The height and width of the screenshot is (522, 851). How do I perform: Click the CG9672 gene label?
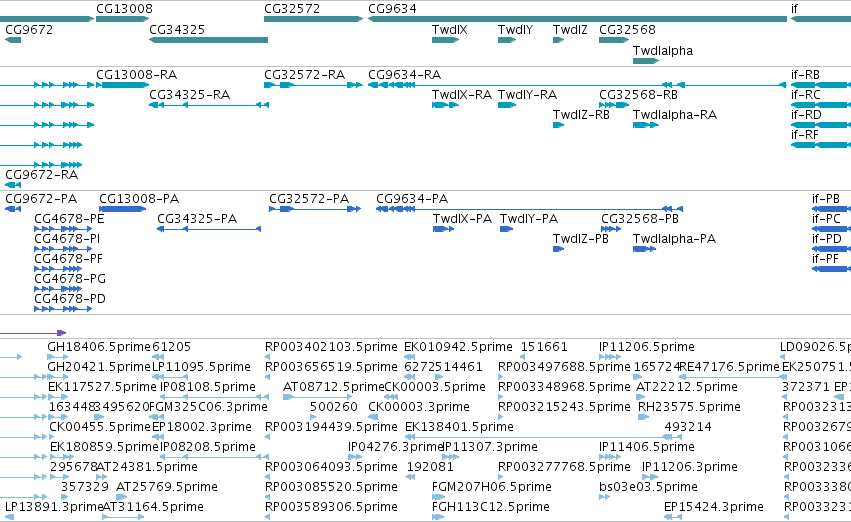(x=29, y=29)
